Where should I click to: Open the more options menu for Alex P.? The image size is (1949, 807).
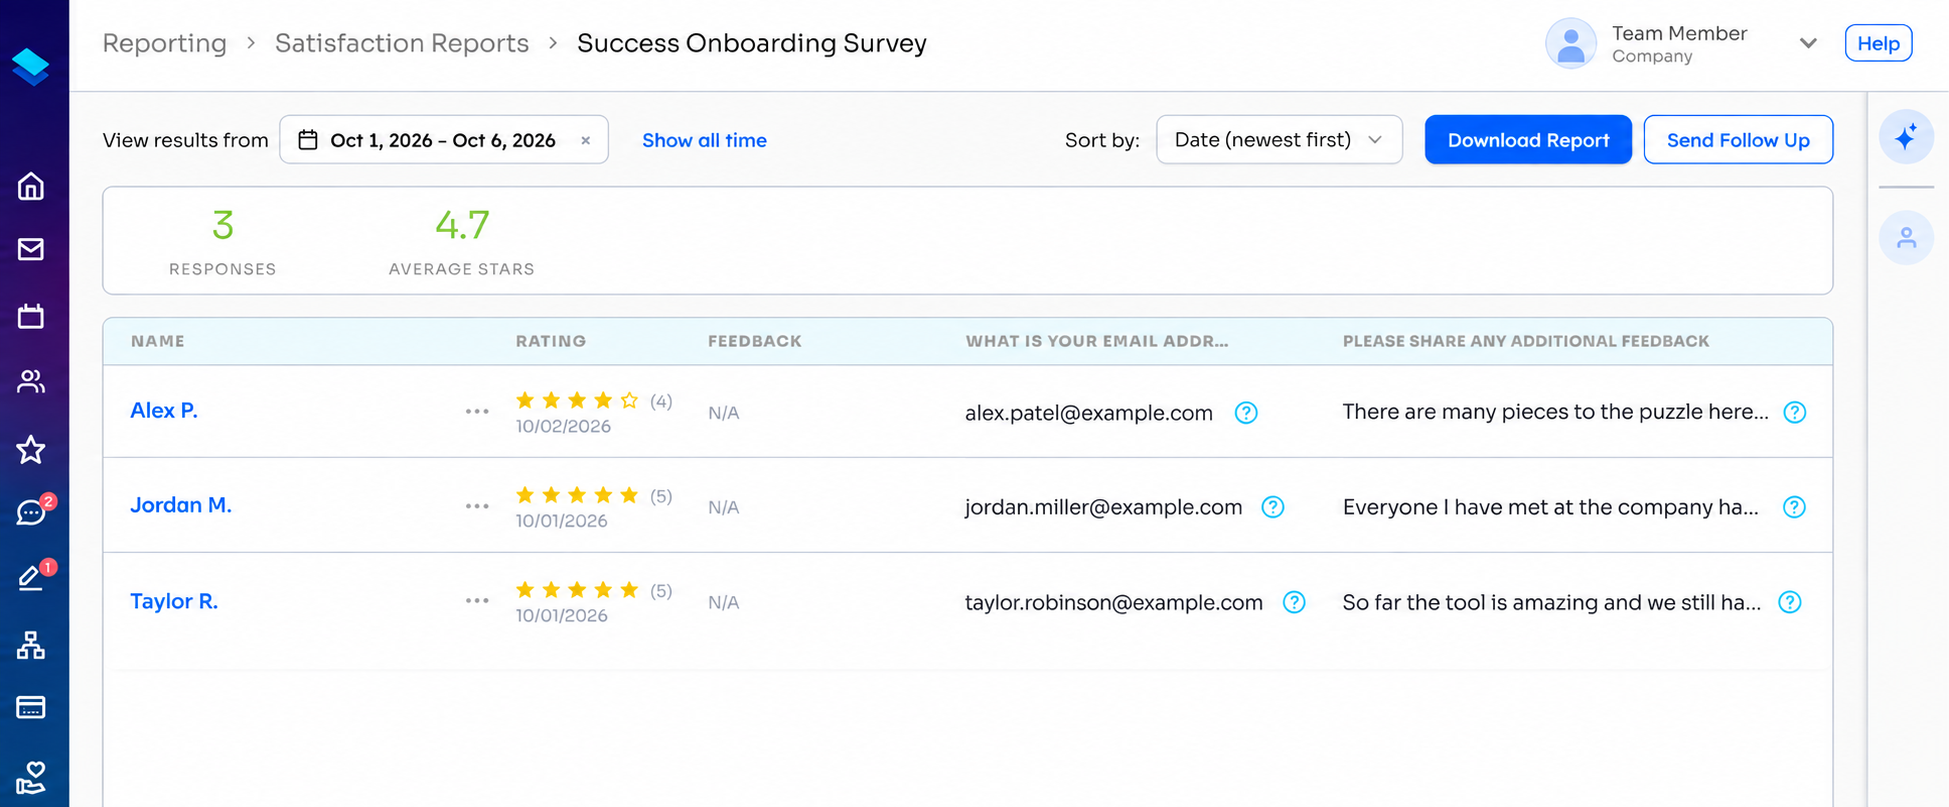pyautogui.click(x=477, y=412)
